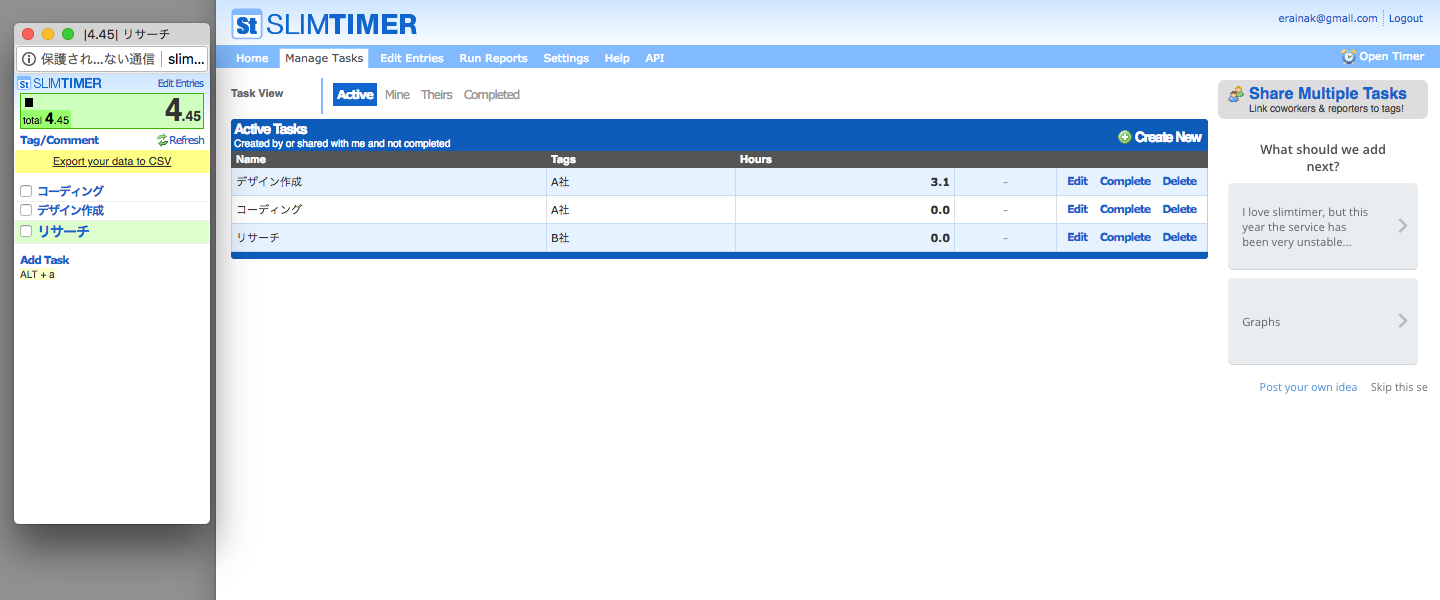Open the Help tab
Image resolution: width=1440 pixels, height=600 pixels.
pos(617,58)
